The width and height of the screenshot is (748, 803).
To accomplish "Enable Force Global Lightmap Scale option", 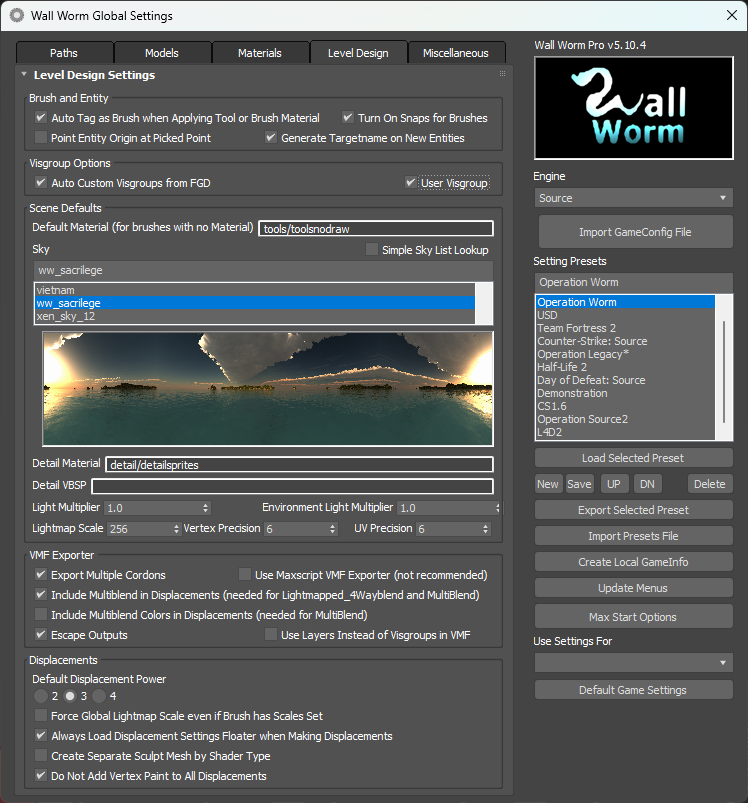I will click(x=40, y=715).
